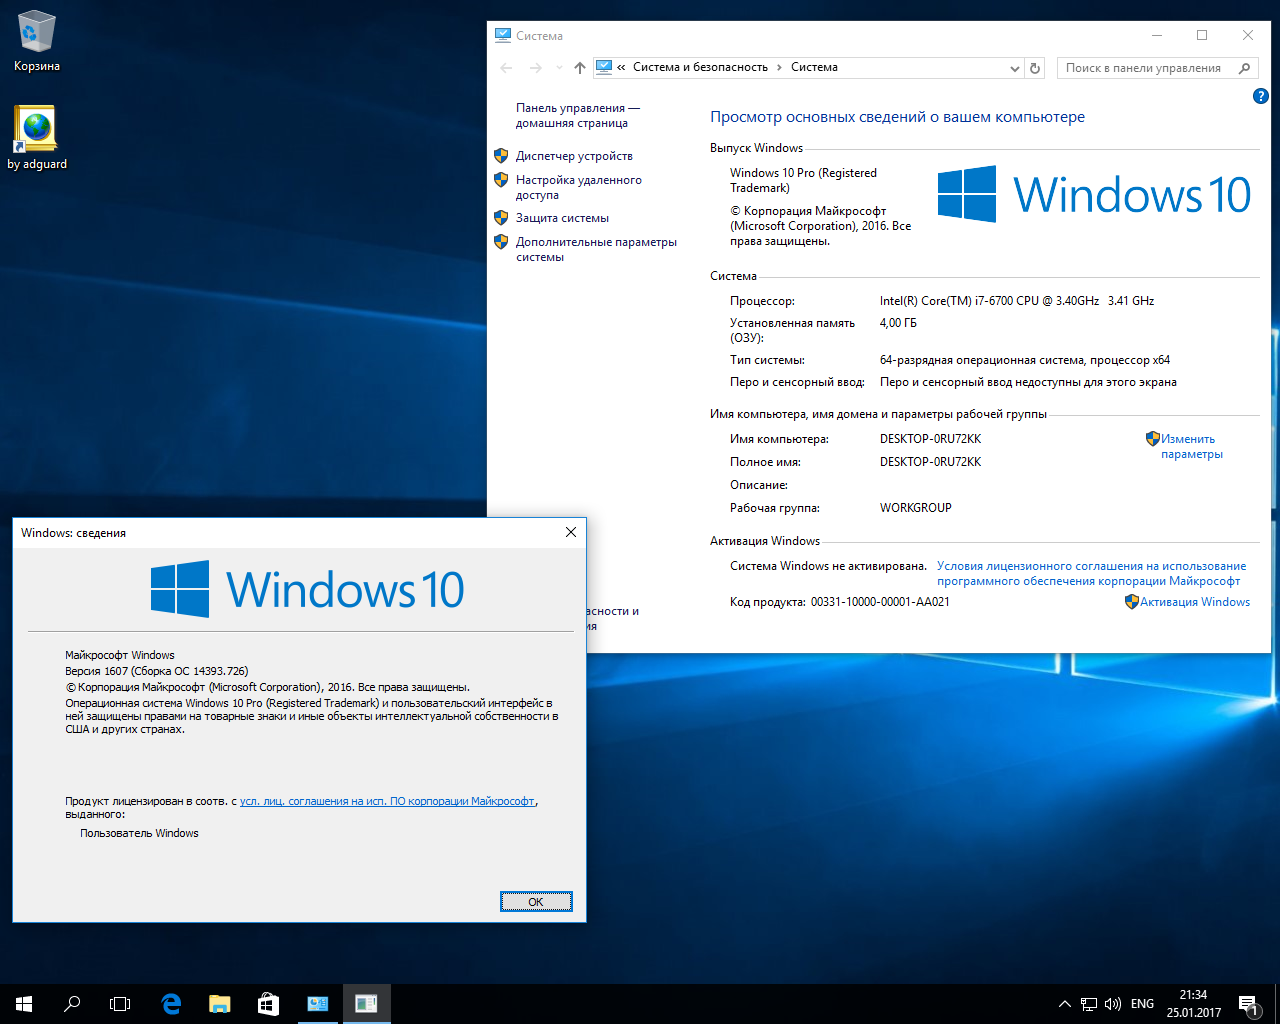Open File Explorer from the taskbar
This screenshot has width=1280, height=1024.
click(219, 1004)
